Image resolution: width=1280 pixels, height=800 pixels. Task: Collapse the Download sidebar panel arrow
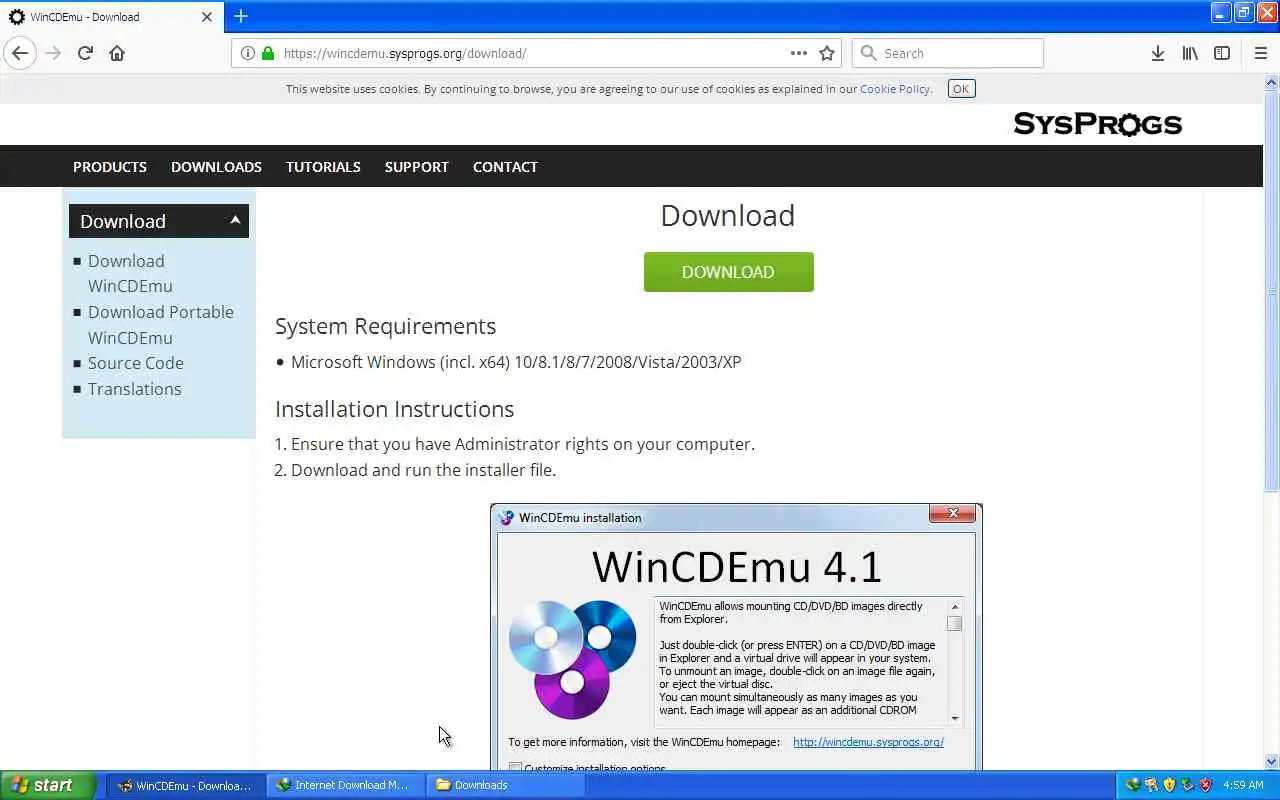(x=235, y=220)
